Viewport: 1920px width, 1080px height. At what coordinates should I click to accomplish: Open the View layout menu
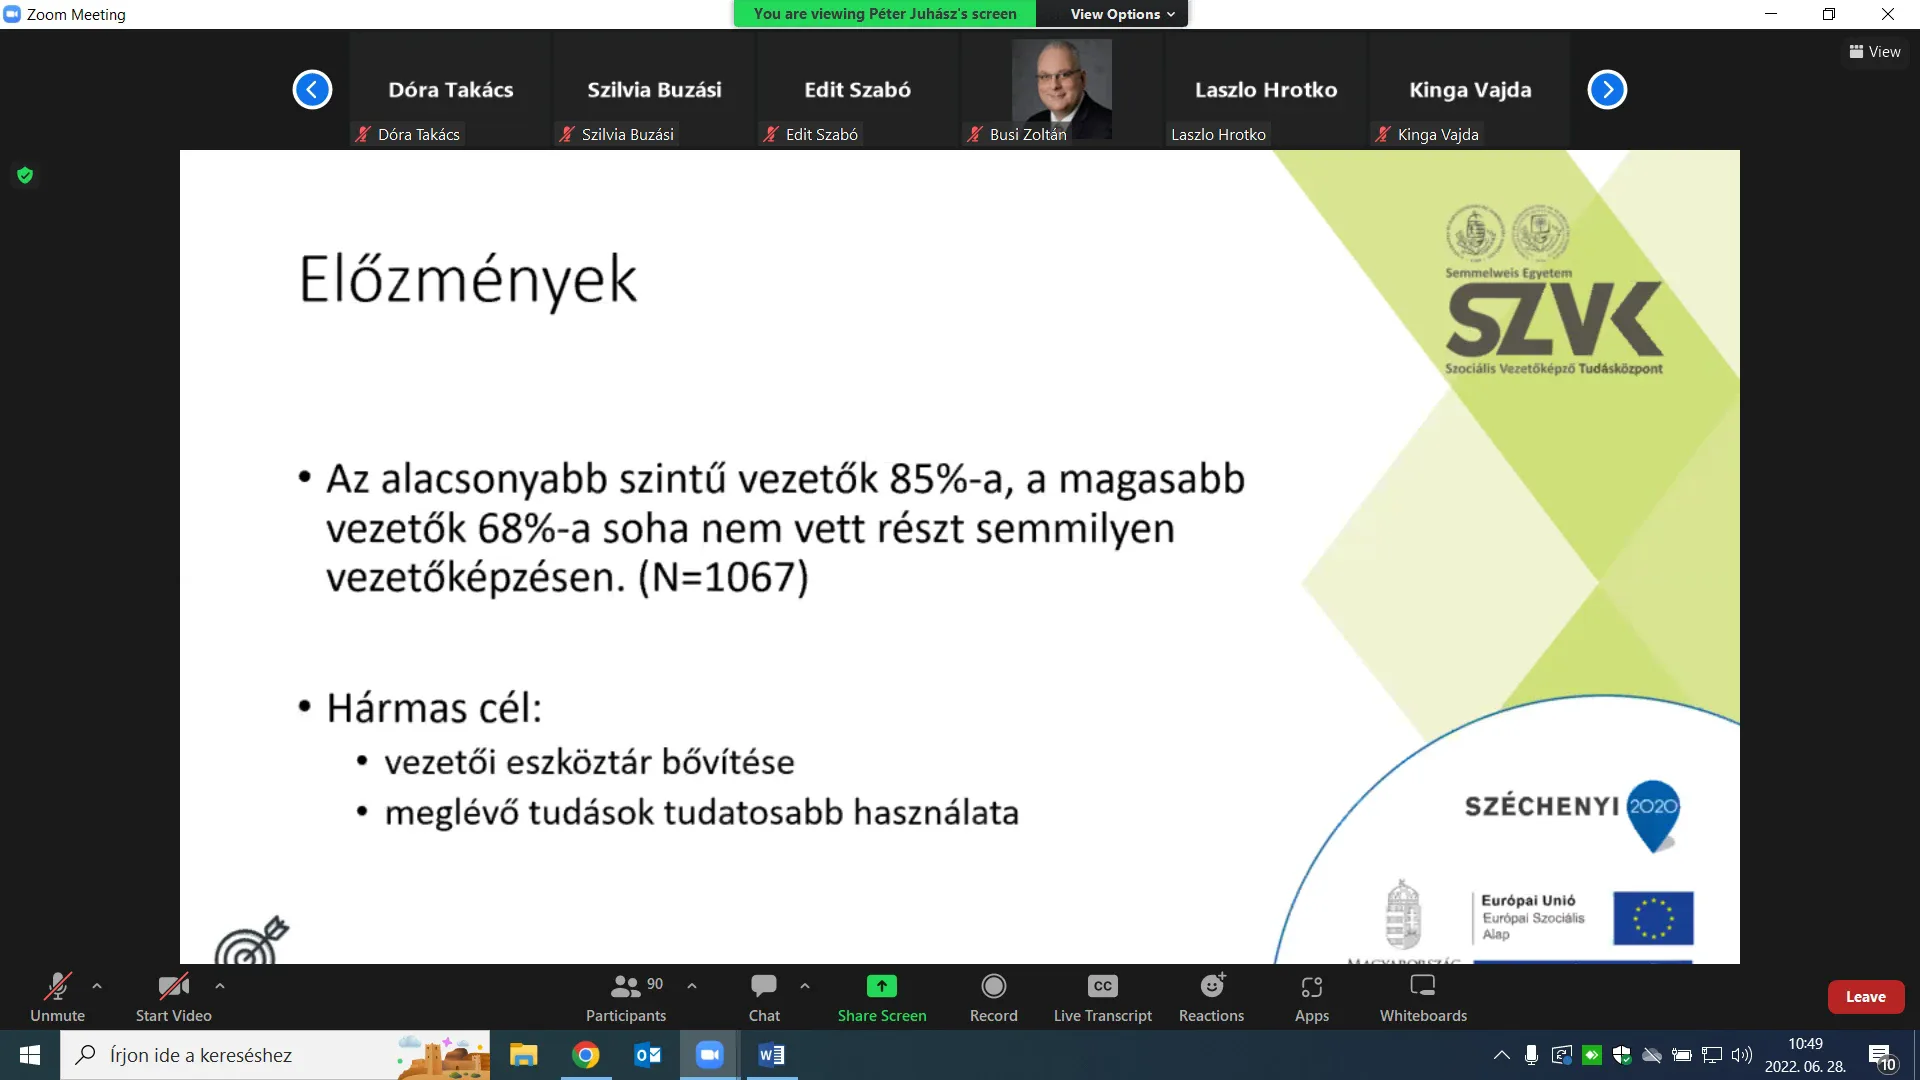click(1875, 52)
